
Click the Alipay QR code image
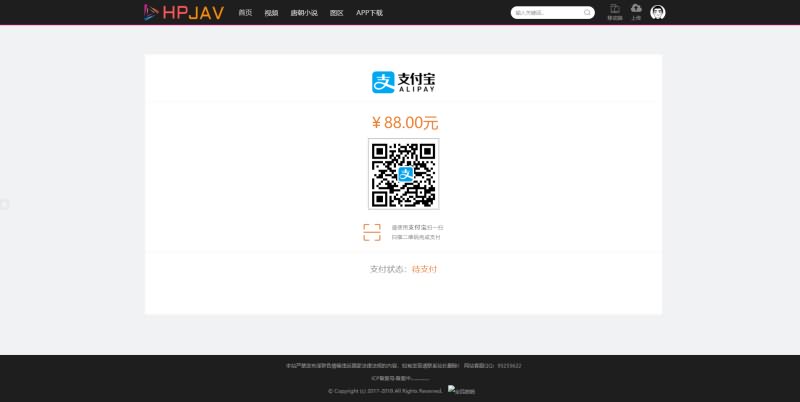tap(403, 174)
